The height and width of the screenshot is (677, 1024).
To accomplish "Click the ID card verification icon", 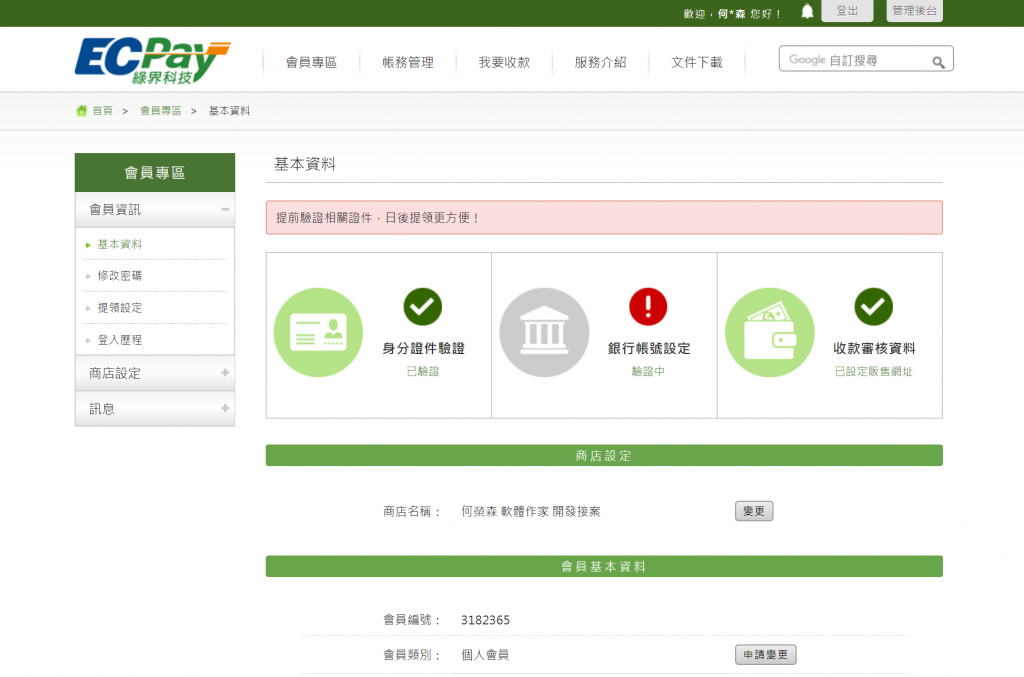I will (x=318, y=332).
